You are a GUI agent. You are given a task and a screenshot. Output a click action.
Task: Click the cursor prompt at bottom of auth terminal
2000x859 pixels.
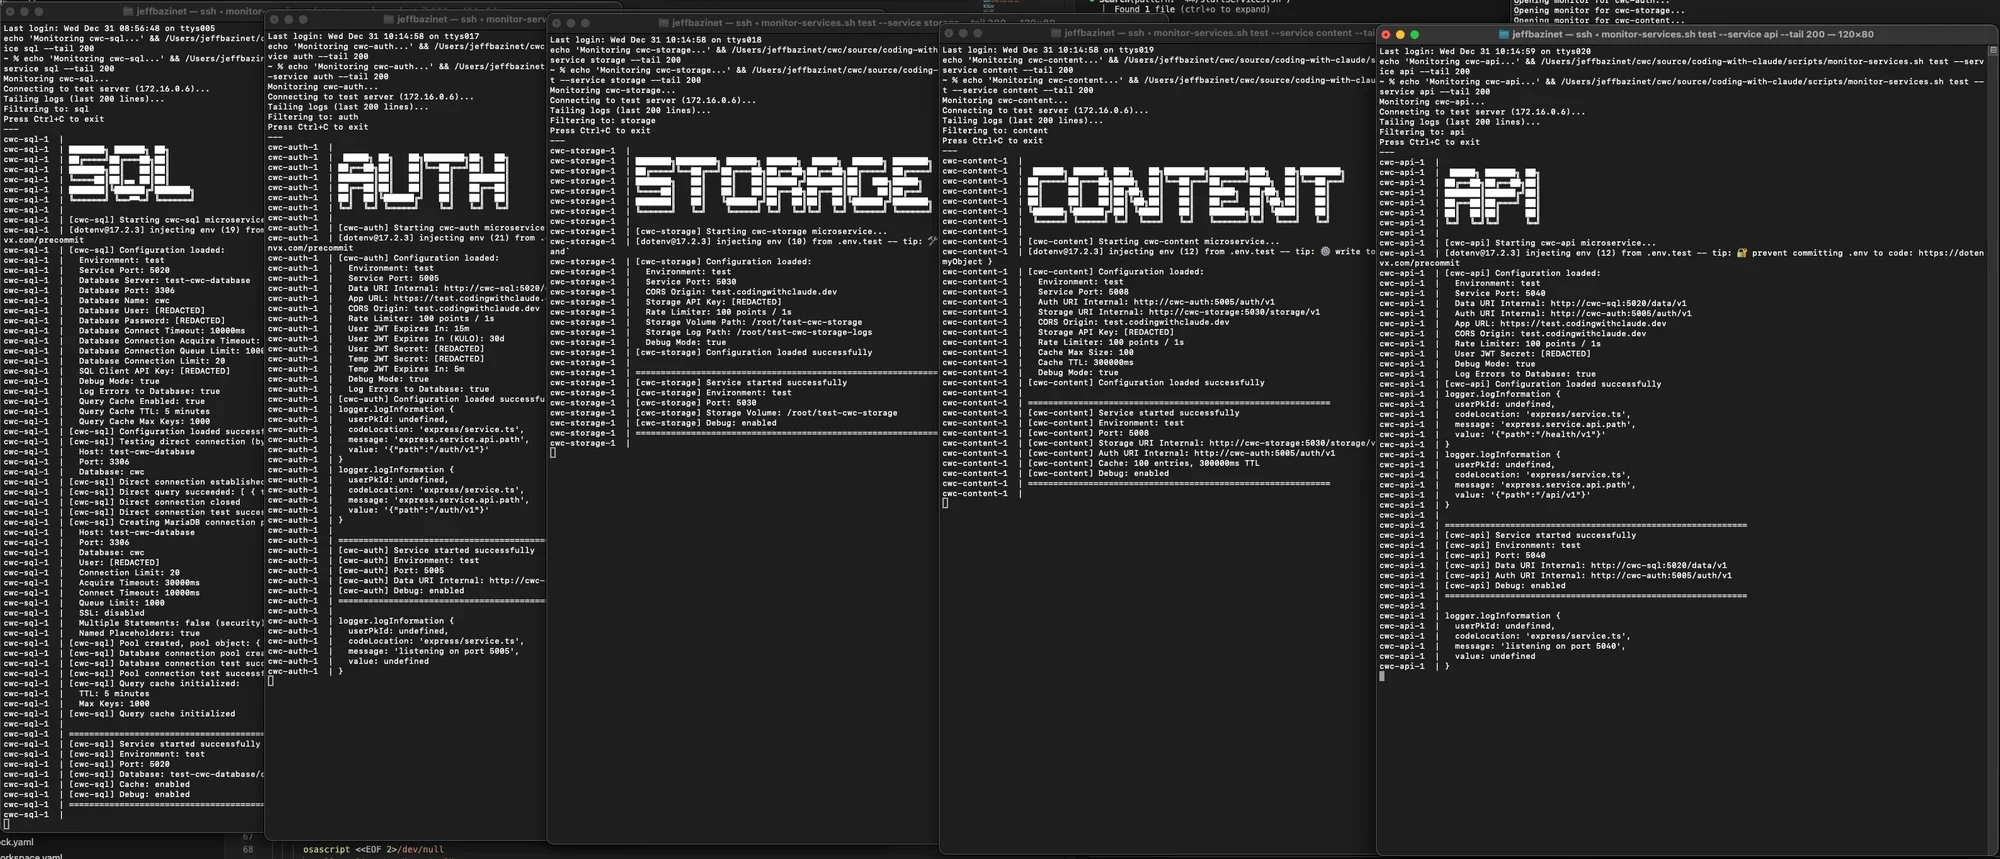271,681
